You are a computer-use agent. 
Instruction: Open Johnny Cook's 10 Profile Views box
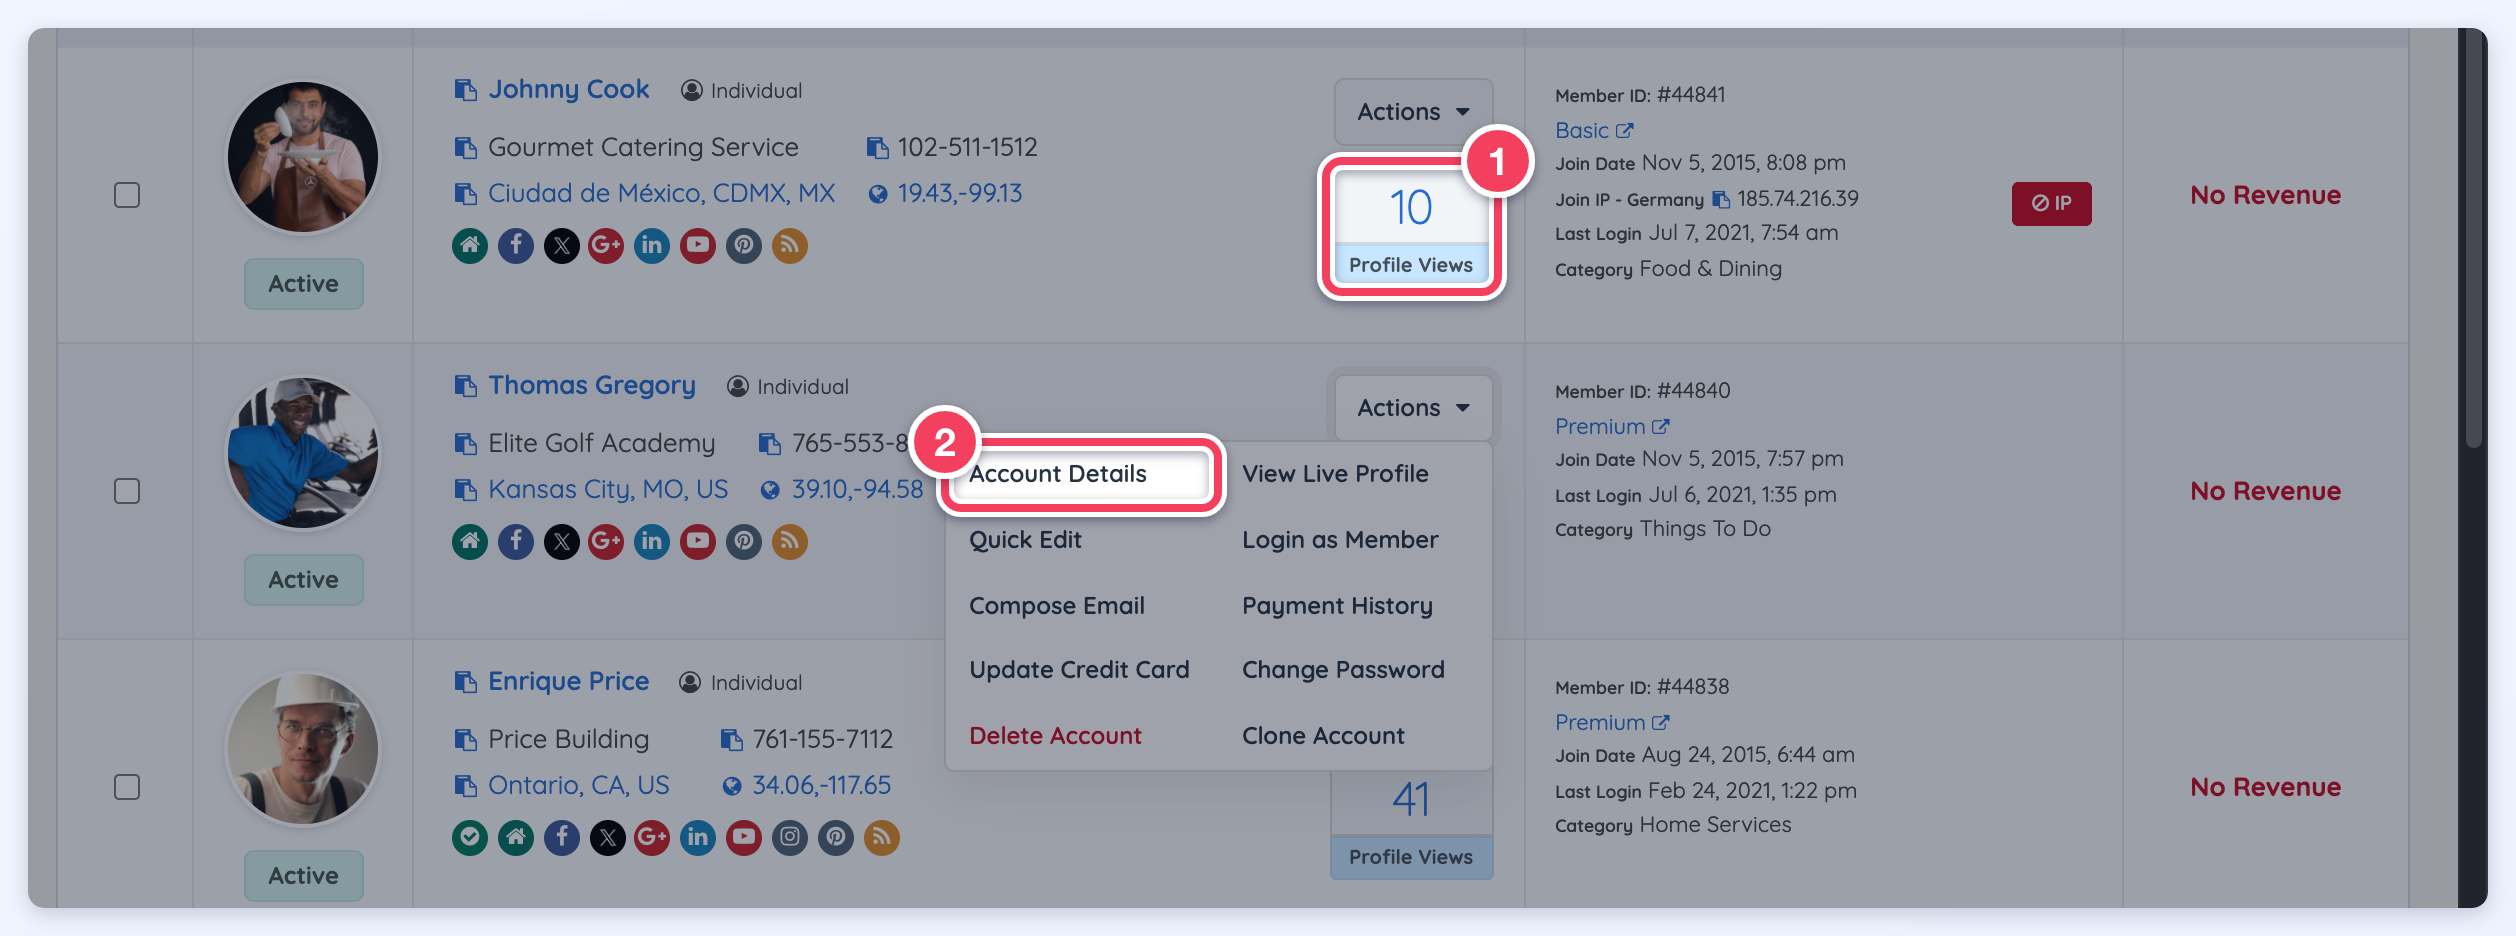[x=1411, y=229]
